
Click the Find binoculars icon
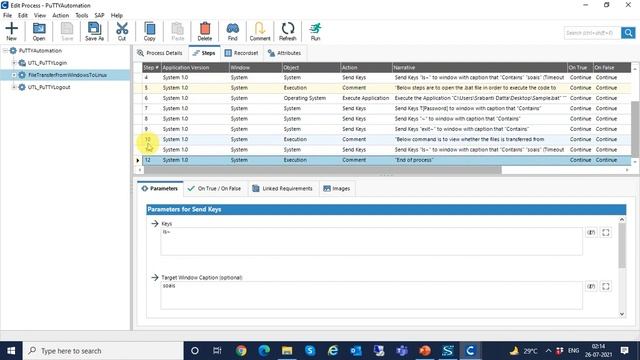tap(232, 31)
